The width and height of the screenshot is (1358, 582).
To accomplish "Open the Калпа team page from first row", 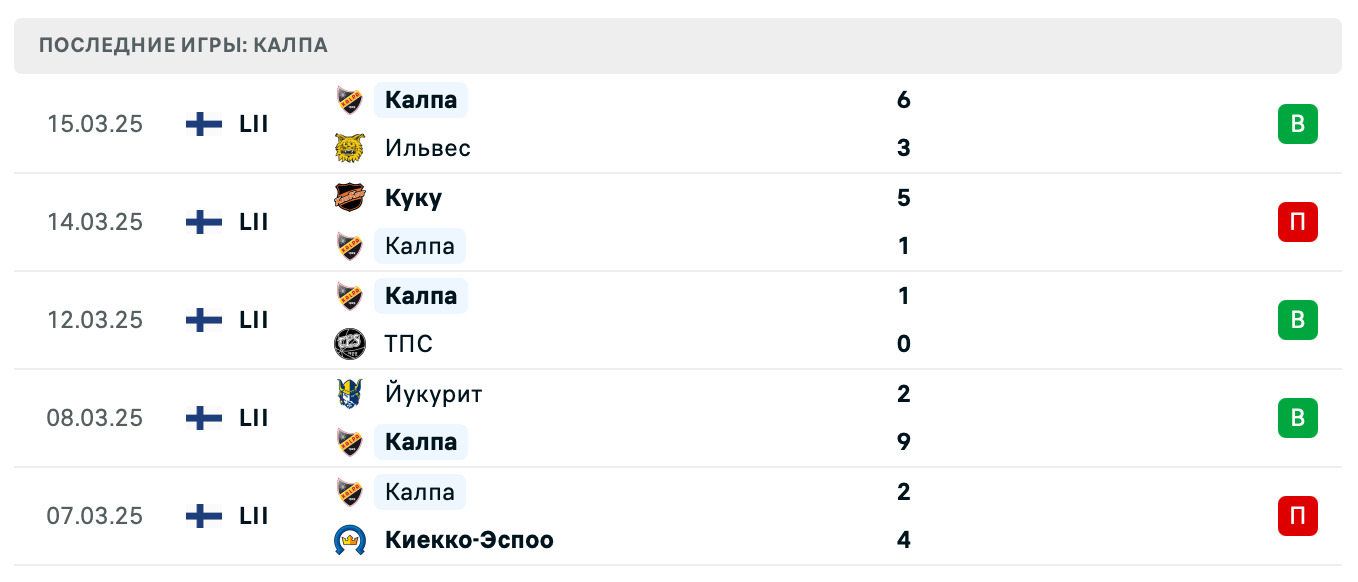I will [x=420, y=99].
